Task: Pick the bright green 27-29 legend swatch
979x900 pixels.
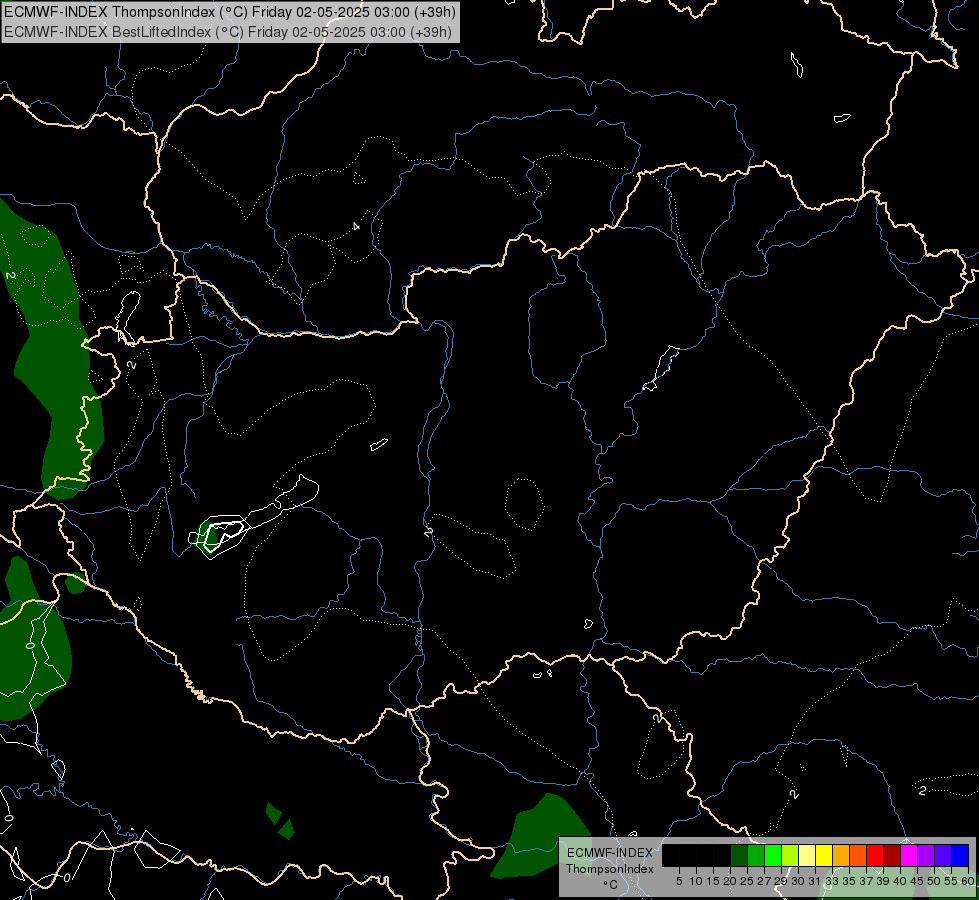Action: [x=773, y=856]
